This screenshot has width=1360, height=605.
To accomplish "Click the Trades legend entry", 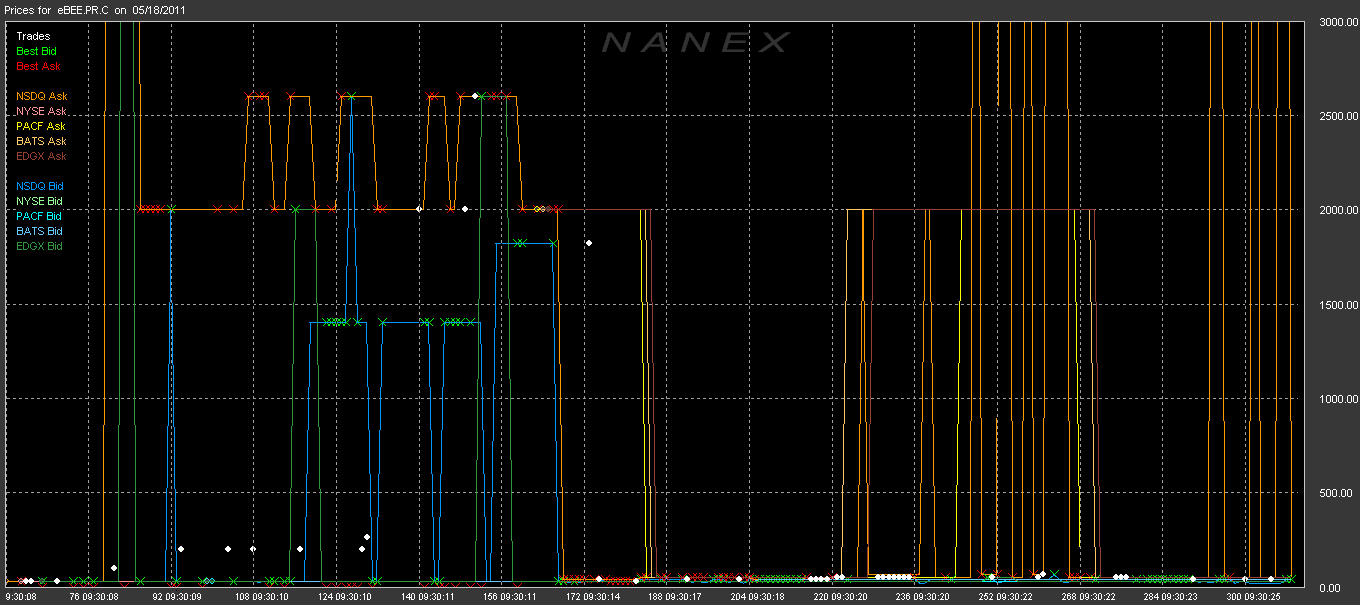I will pyautogui.click(x=33, y=36).
